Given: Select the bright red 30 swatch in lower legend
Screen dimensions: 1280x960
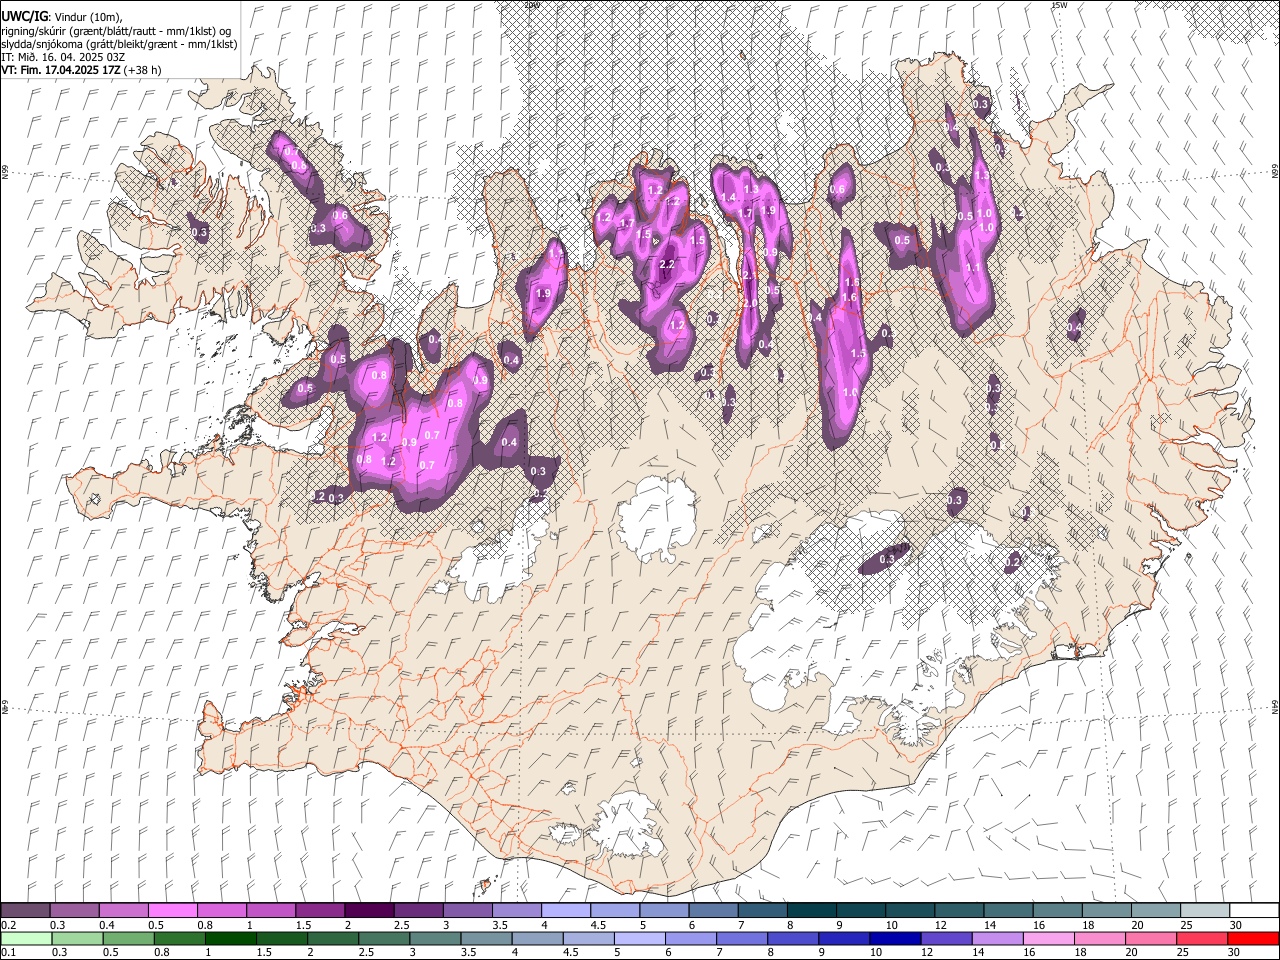Looking at the screenshot, I should [1253, 938].
